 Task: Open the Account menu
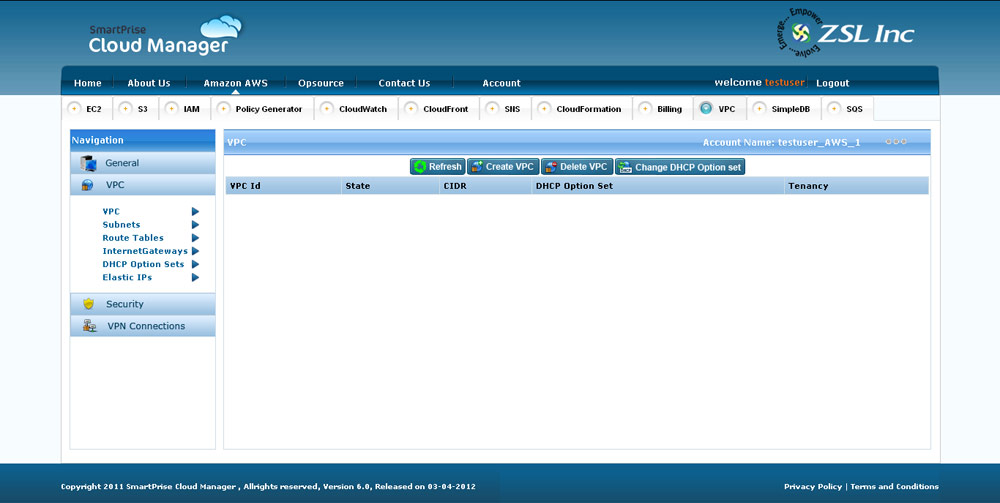tap(501, 83)
